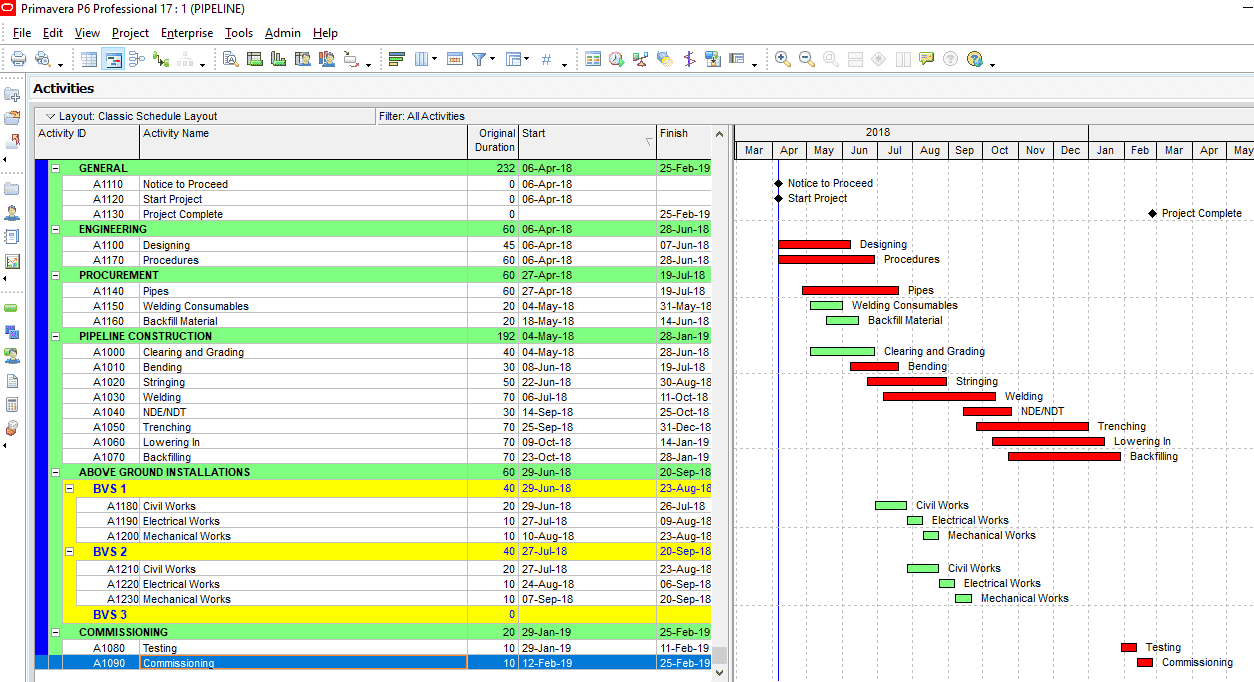Open the Classic Schedule Layout dropdown arrow
Viewport: 1254px width, 682px height.
tap(50, 116)
